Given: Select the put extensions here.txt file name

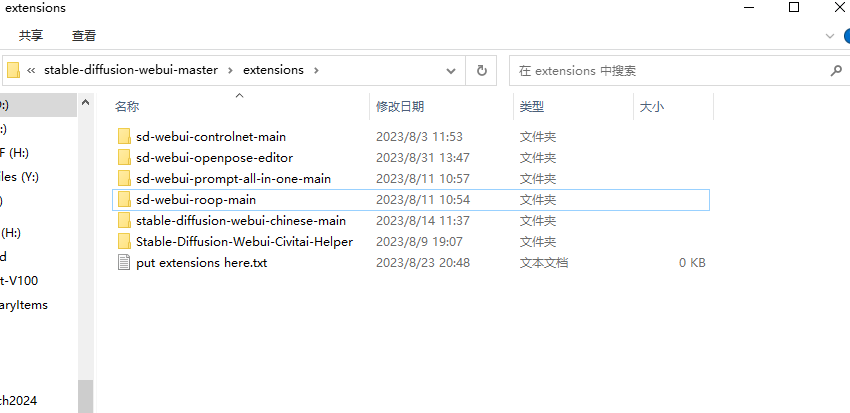Looking at the screenshot, I should pos(202,263).
